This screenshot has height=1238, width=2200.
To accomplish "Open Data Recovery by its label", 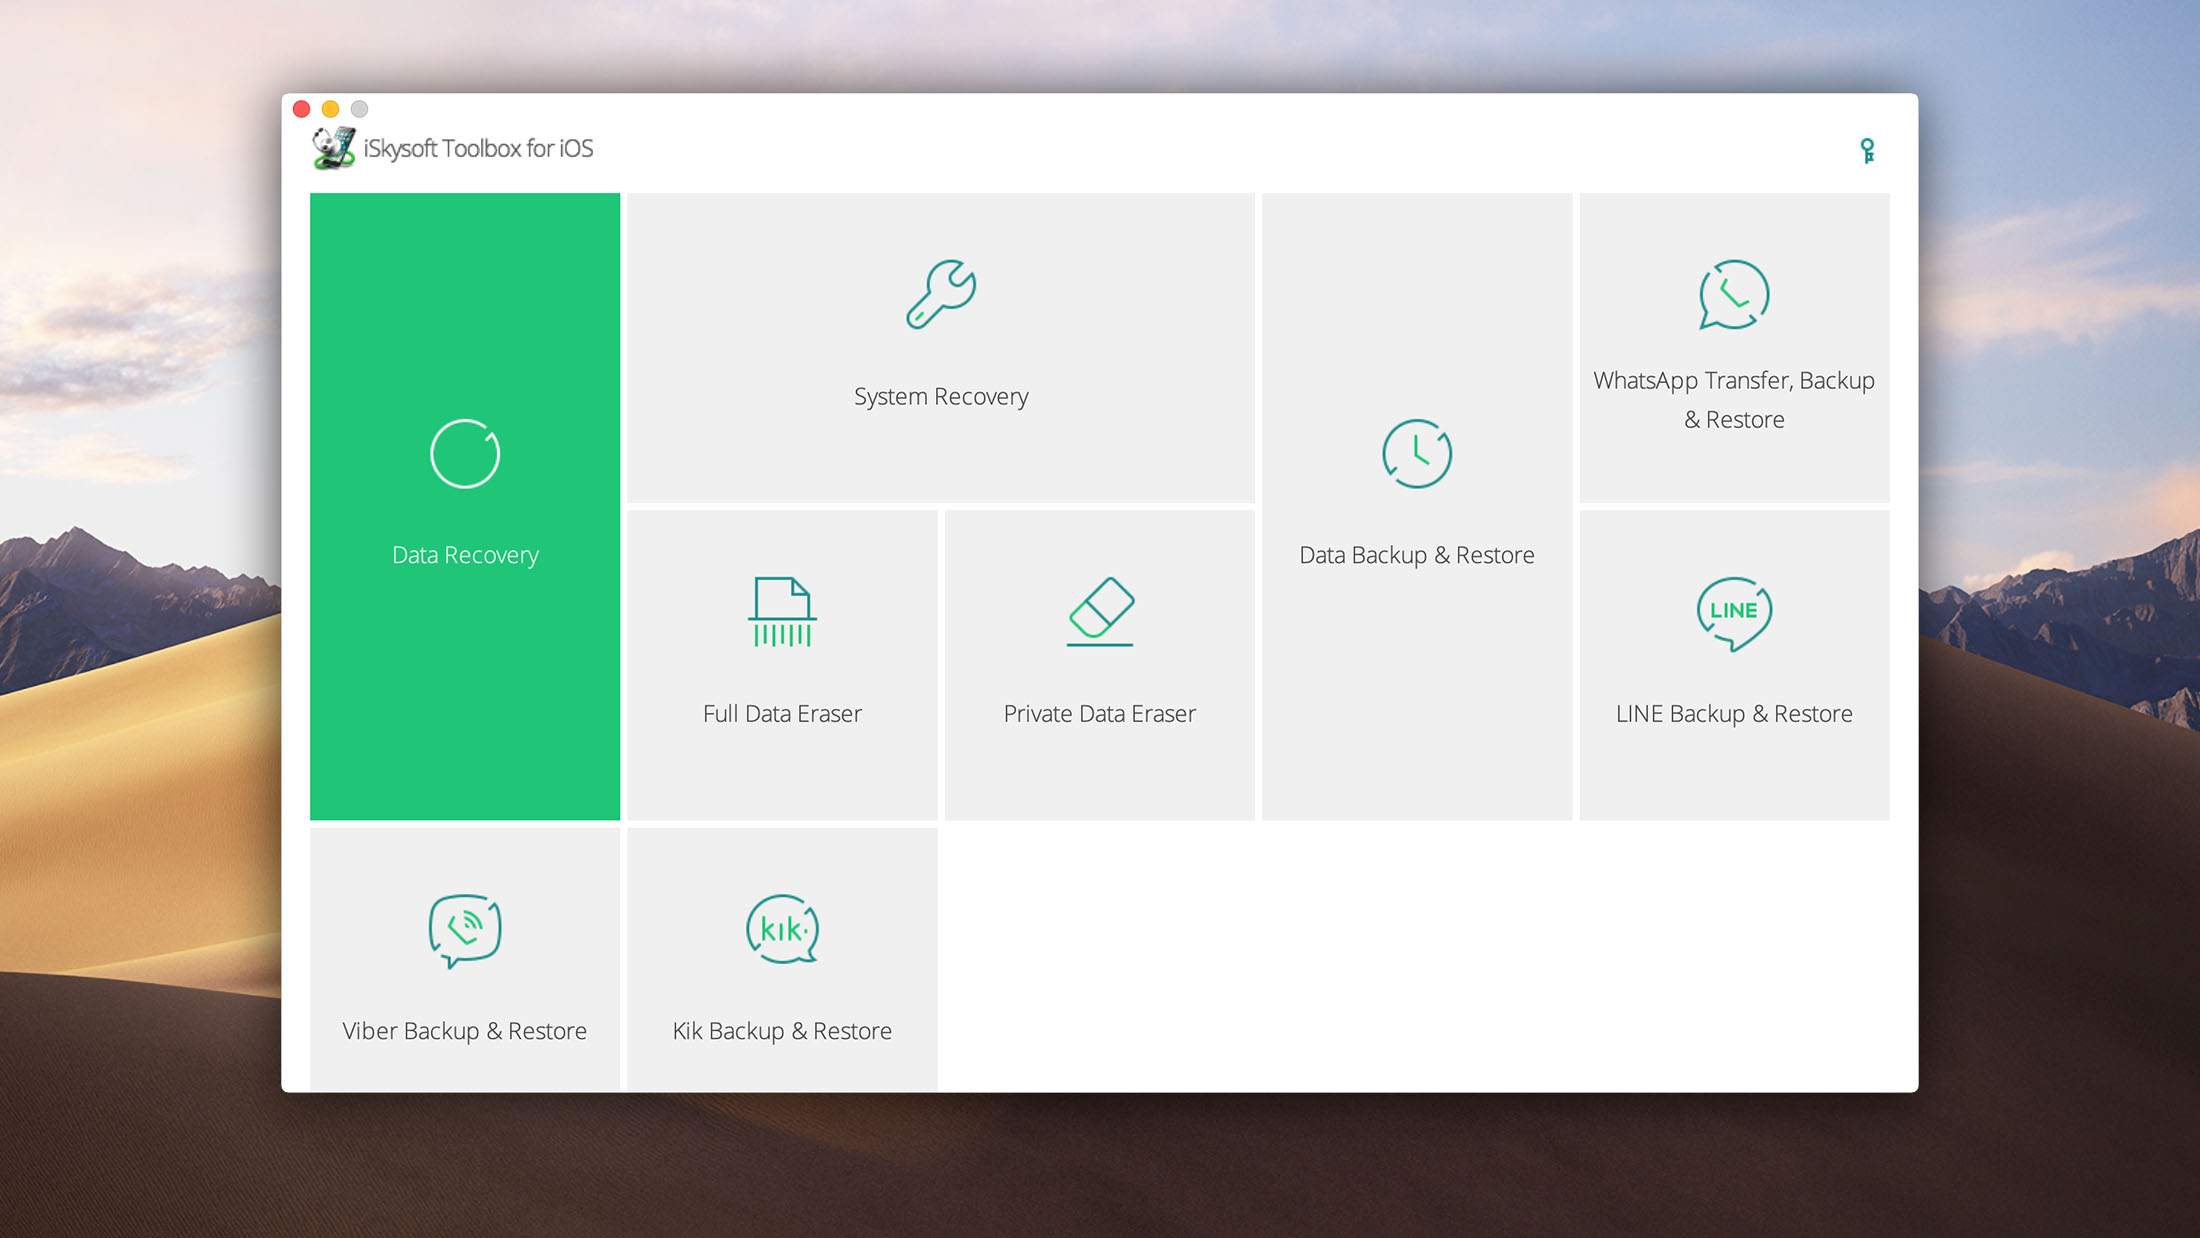I will click(x=465, y=555).
